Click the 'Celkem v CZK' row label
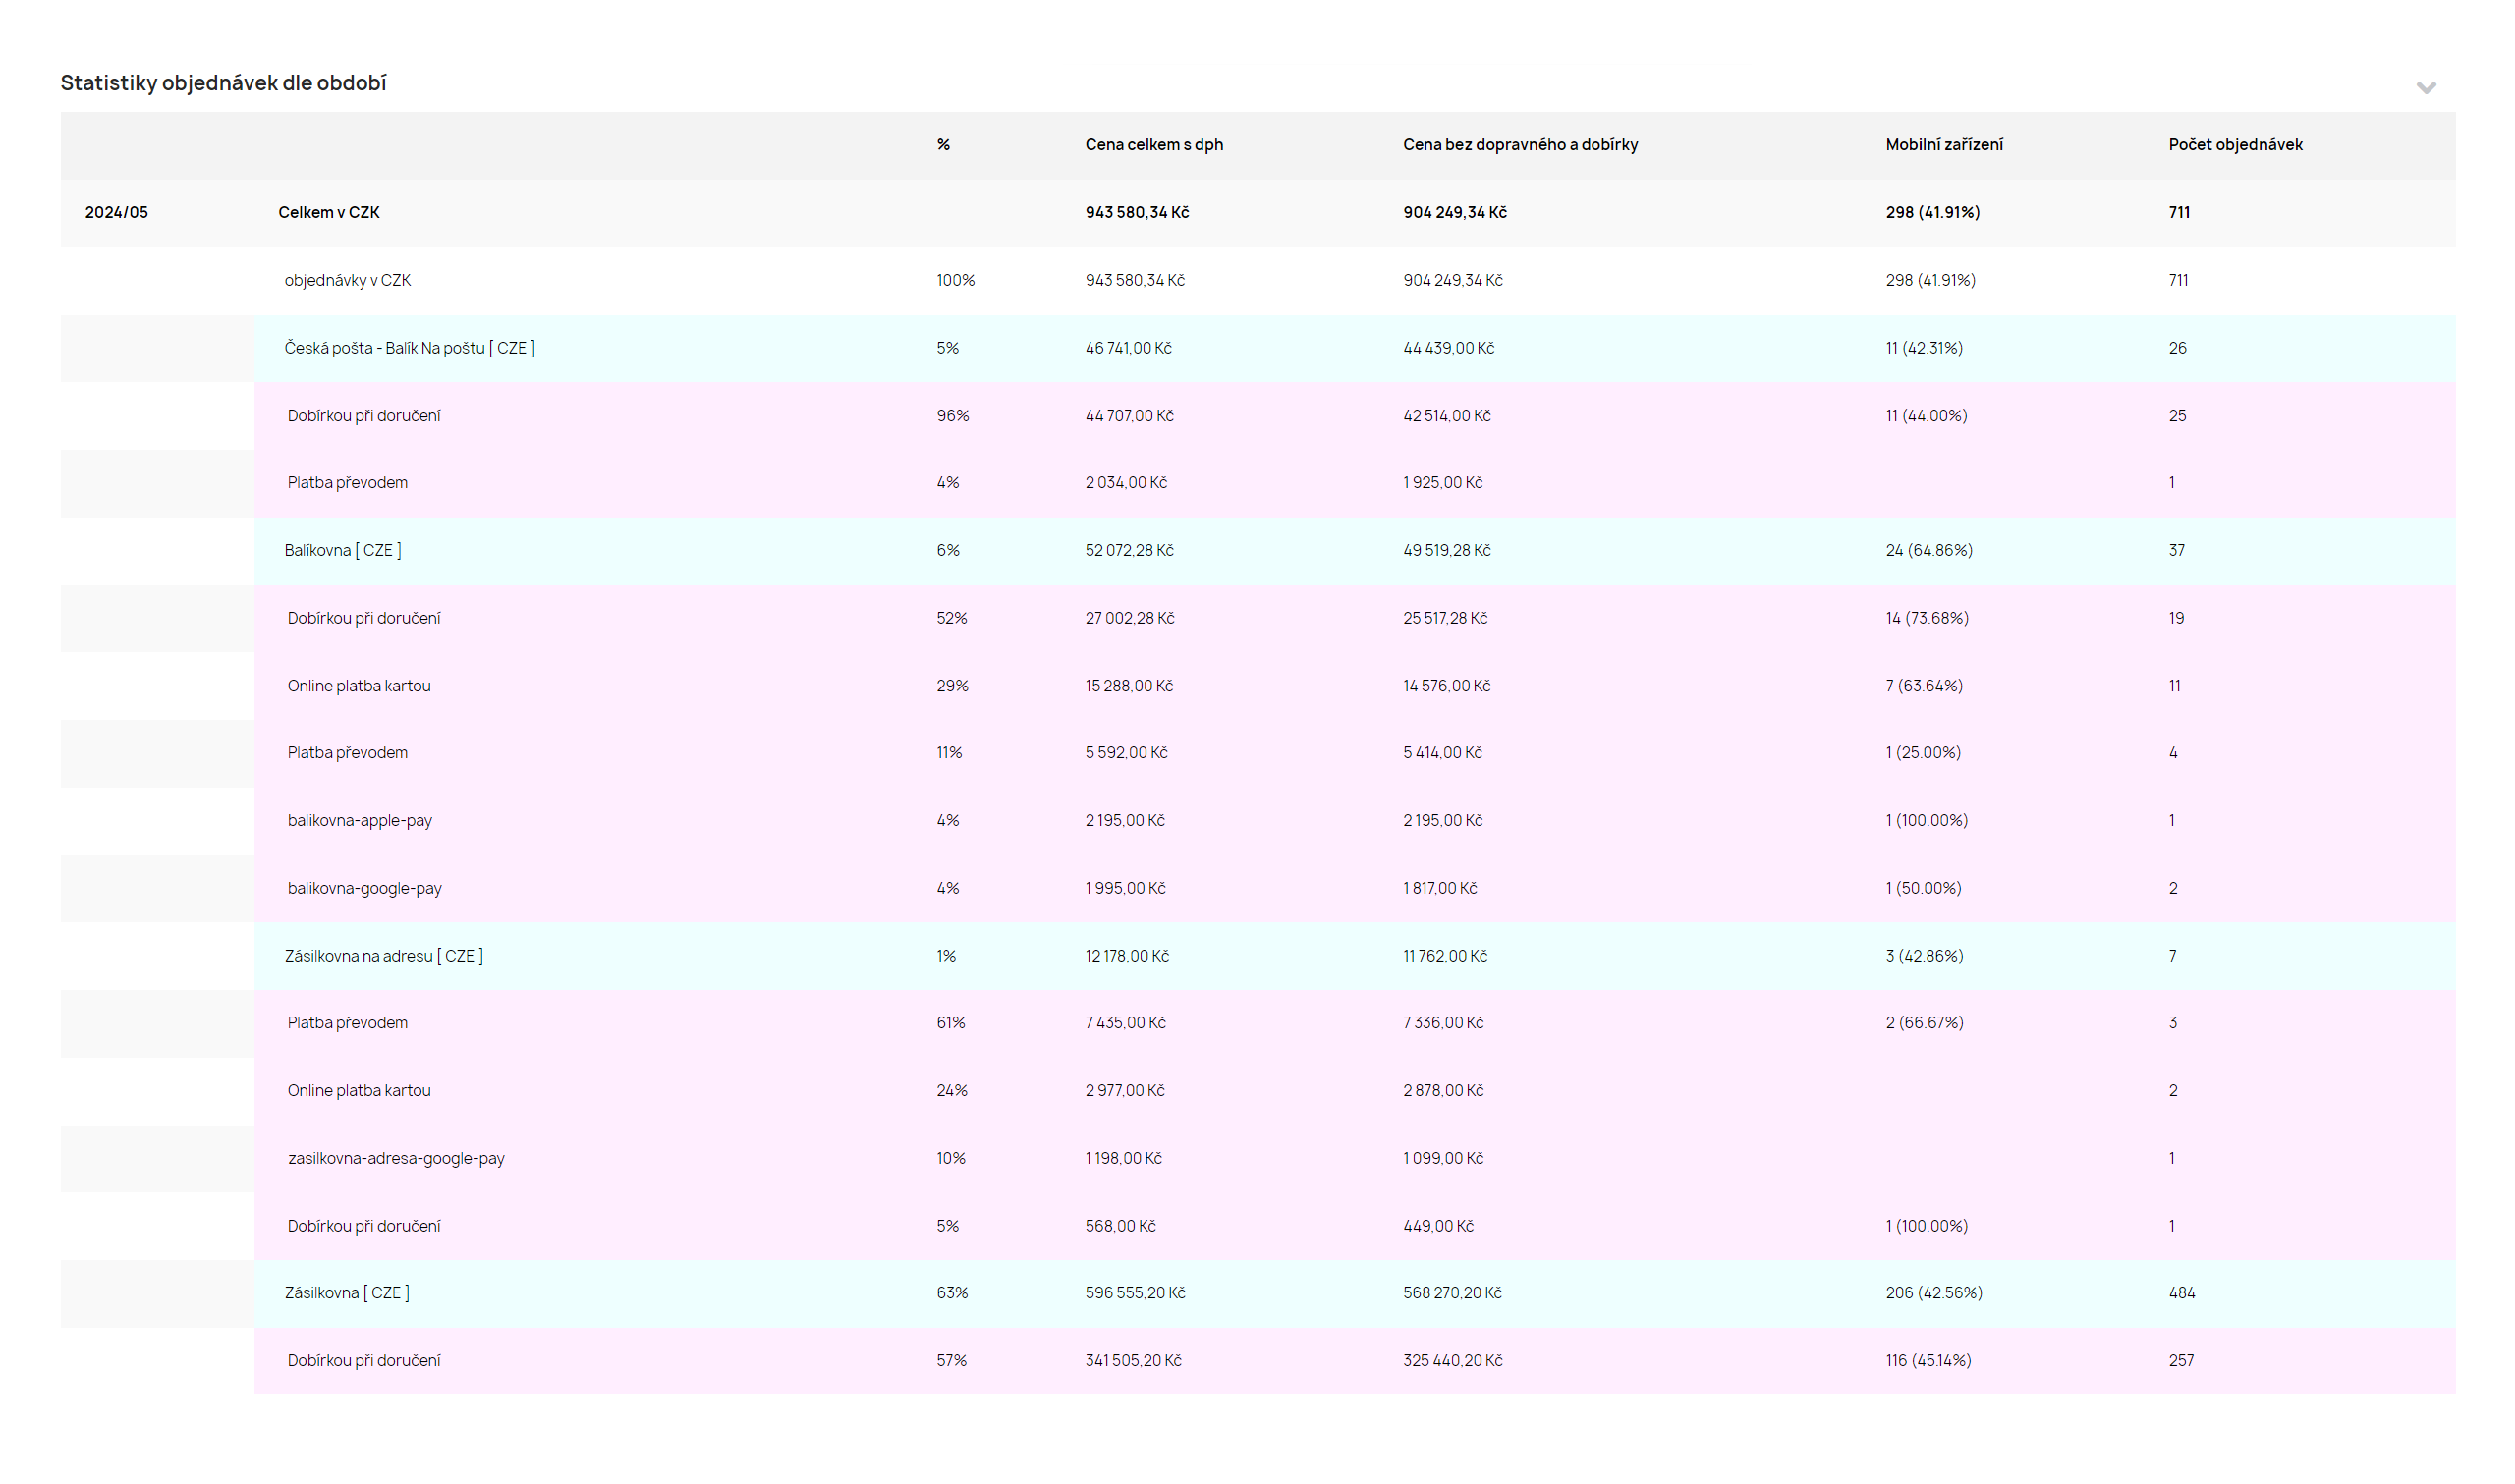 tap(328, 212)
